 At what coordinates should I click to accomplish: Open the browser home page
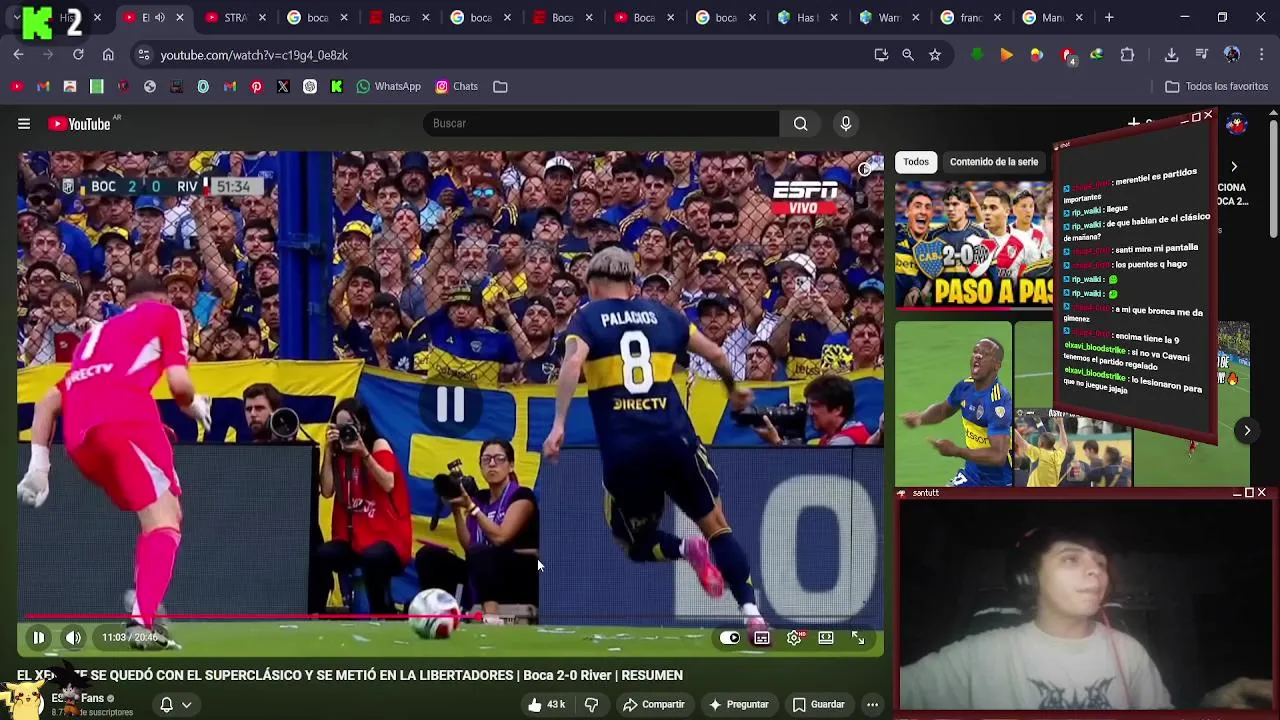coord(108,55)
